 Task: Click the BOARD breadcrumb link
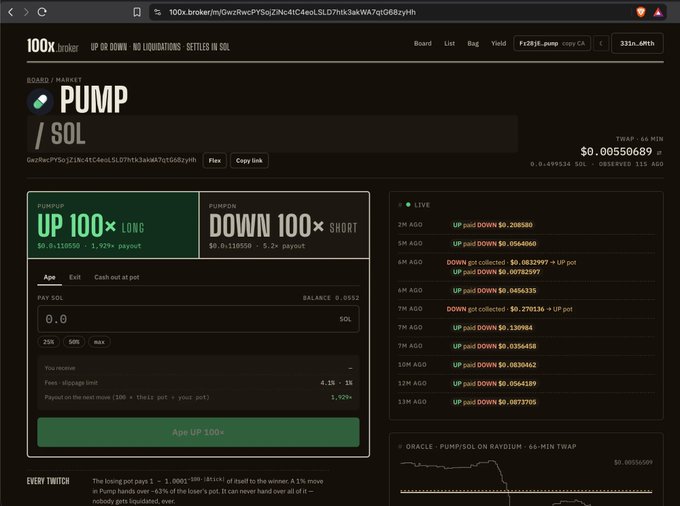[x=38, y=80]
